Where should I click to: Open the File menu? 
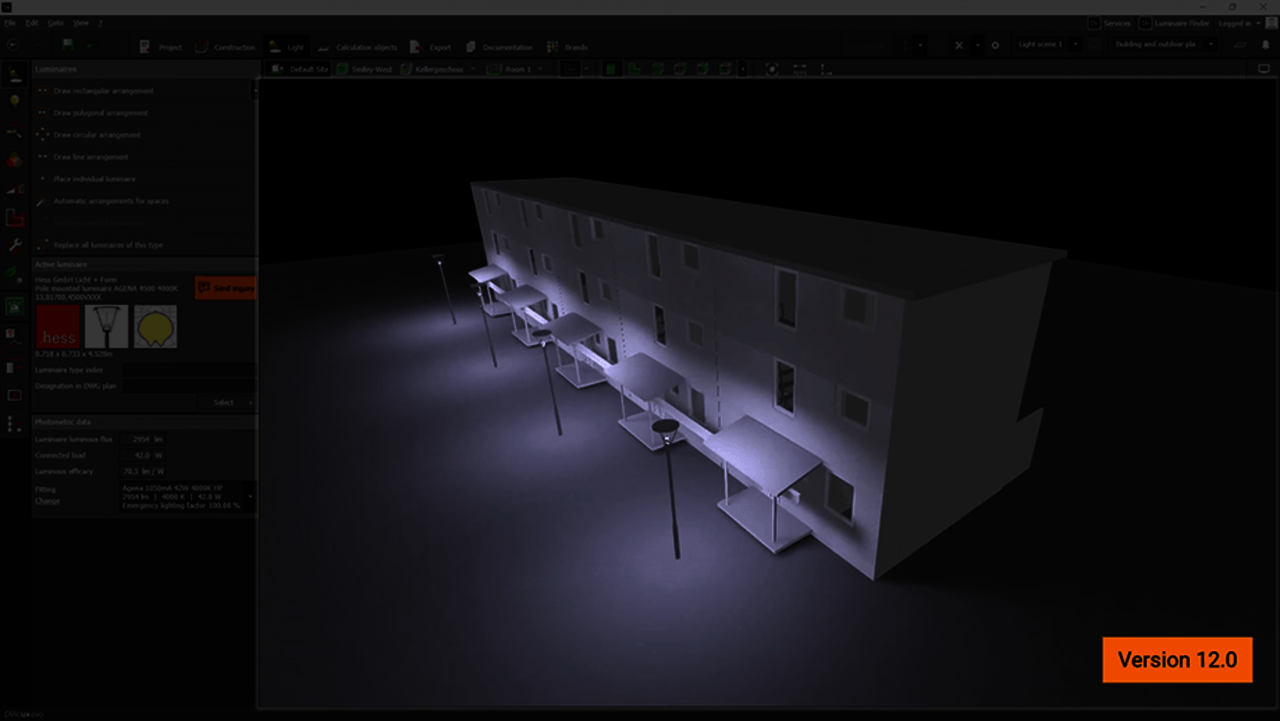point(9,22)
